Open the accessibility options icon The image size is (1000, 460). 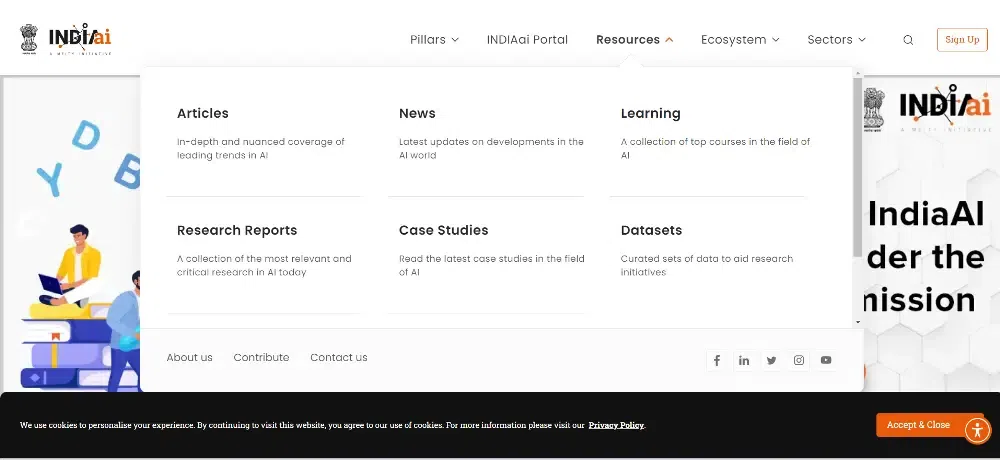[x=978, y=430]
